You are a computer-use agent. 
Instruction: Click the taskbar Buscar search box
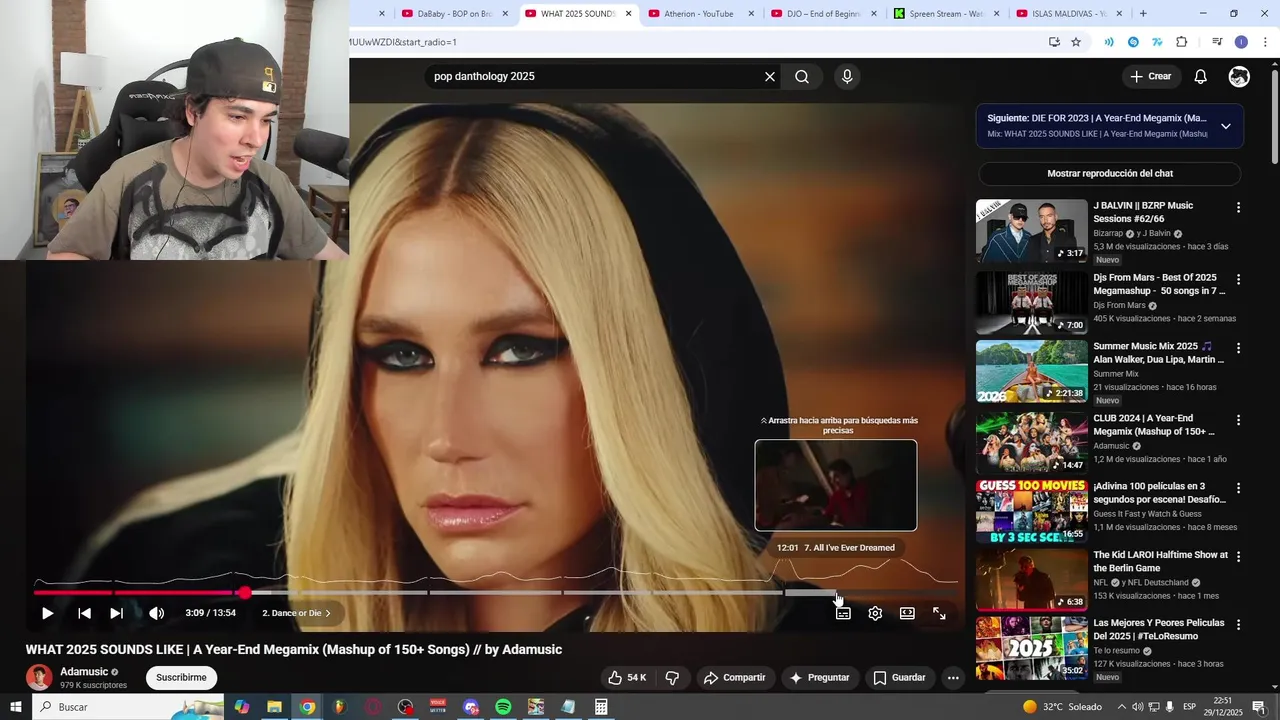[127, 707]
